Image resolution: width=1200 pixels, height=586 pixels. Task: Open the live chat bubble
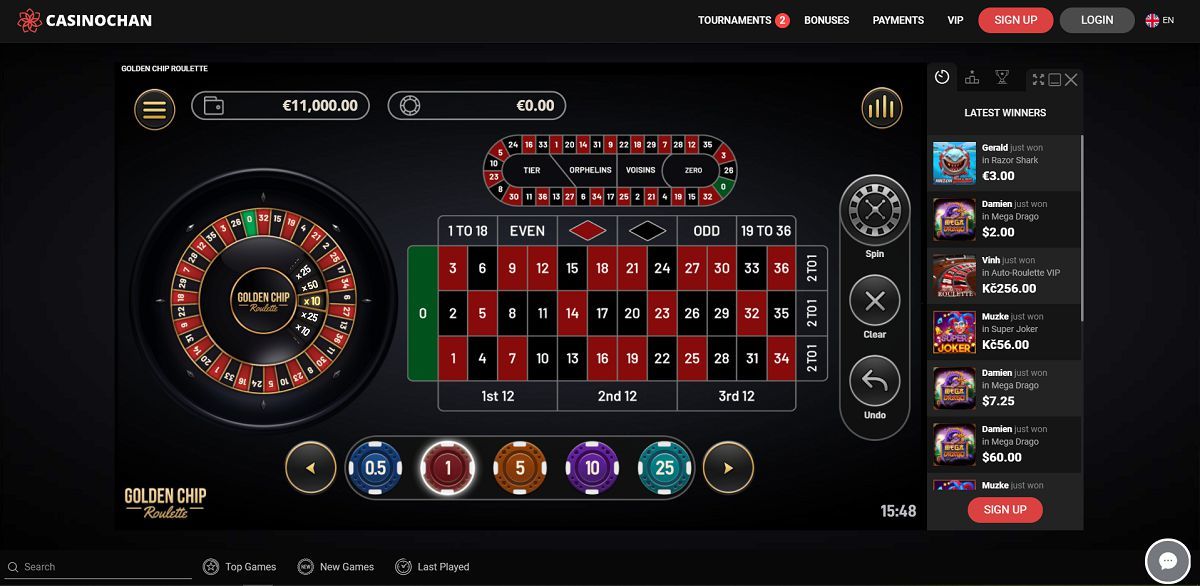[1166, 560]
